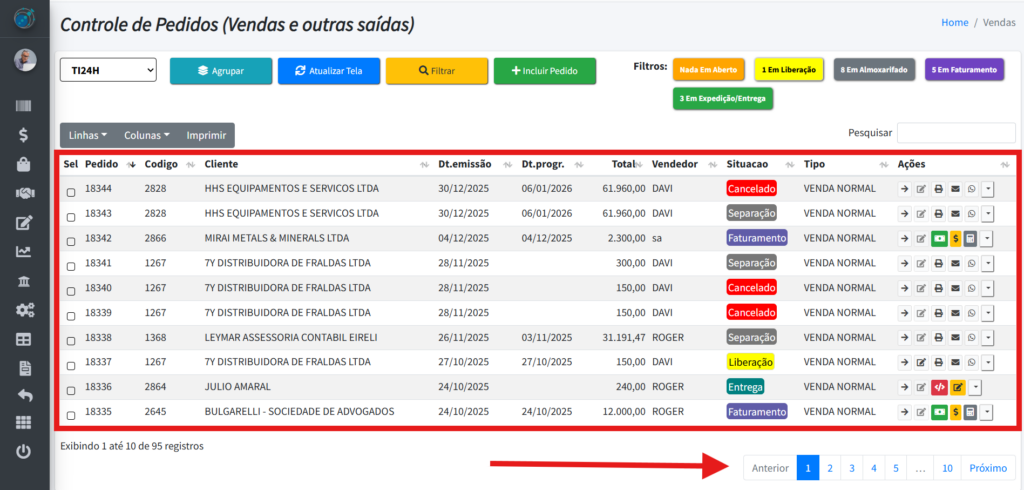The width and height of the screenshot is (1024, 490).
Task: Click the power icon in the sidebar
Action: 24,452
